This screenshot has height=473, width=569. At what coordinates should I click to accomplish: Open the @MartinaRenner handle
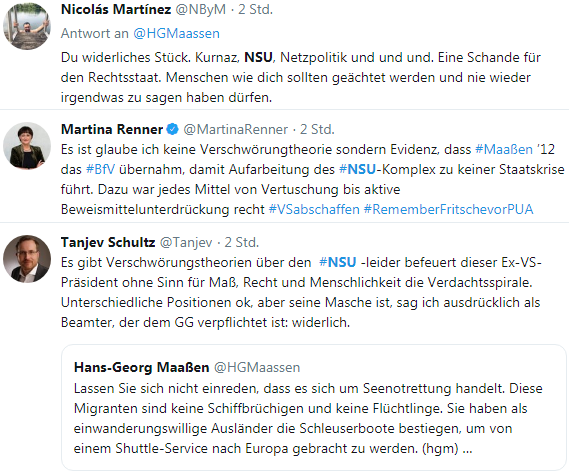pos(236,129)
